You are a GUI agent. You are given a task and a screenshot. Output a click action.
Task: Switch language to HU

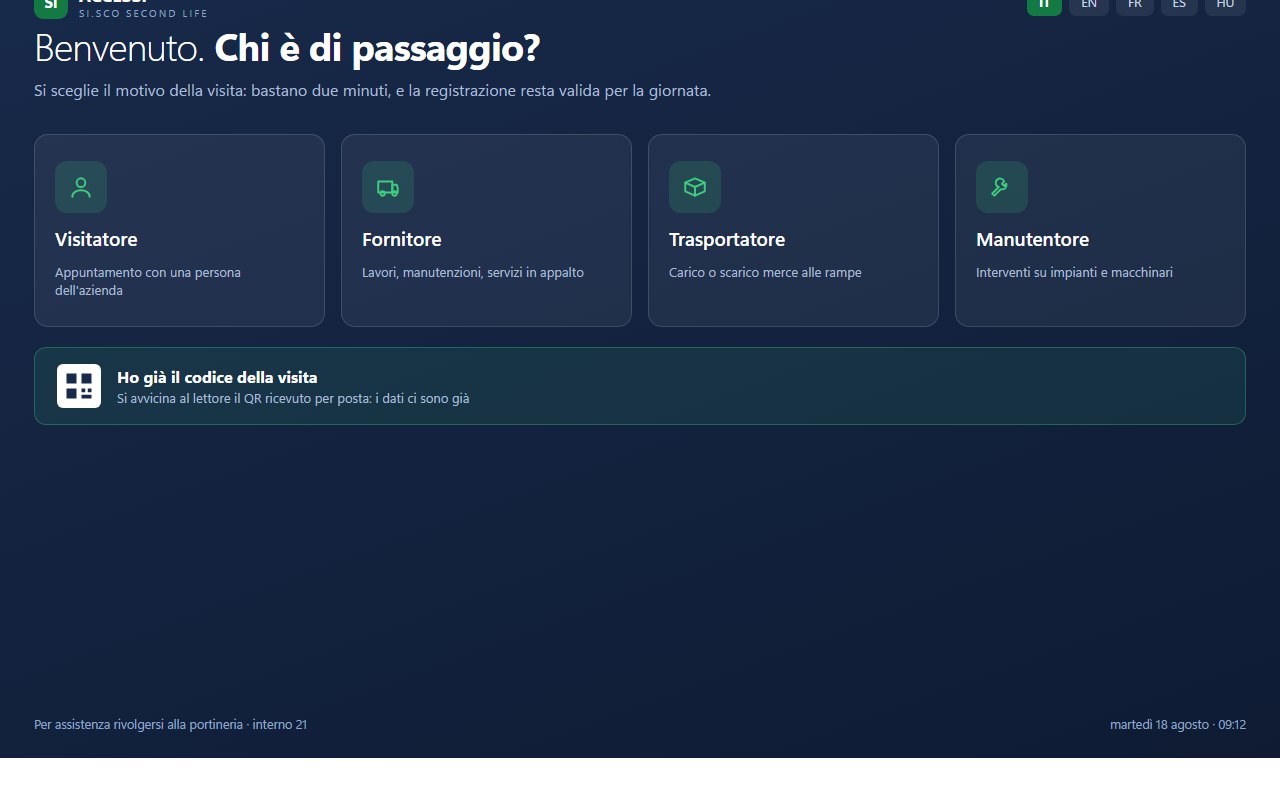coord(1225,4)
